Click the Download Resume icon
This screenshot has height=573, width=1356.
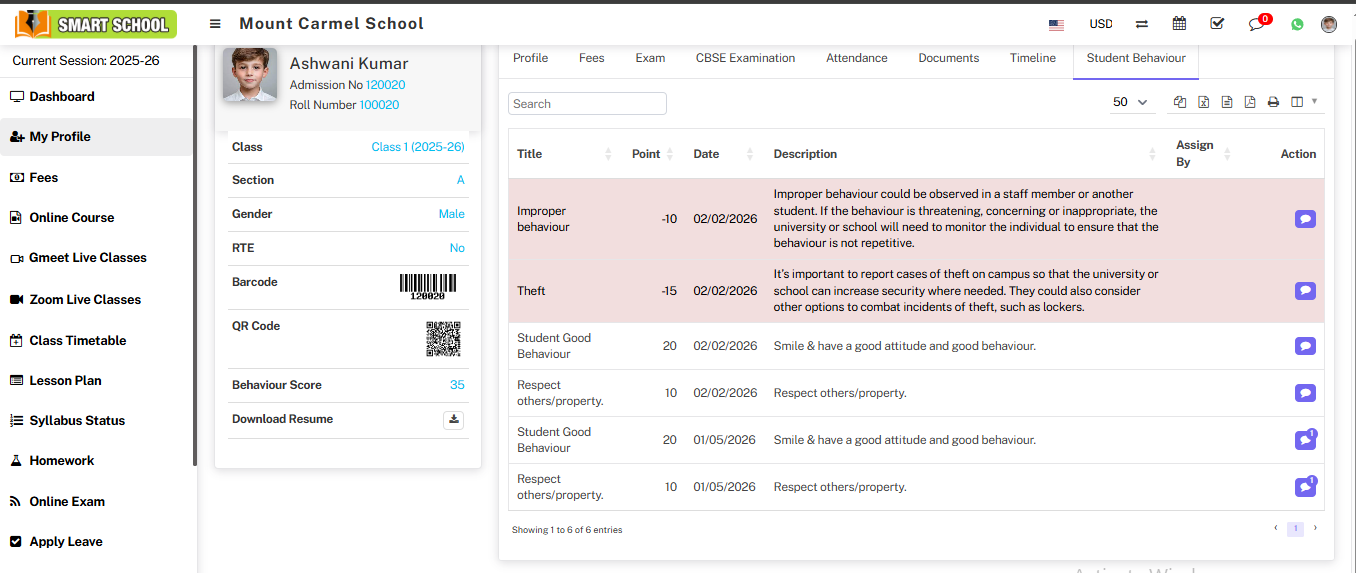(x=454, y=420)
